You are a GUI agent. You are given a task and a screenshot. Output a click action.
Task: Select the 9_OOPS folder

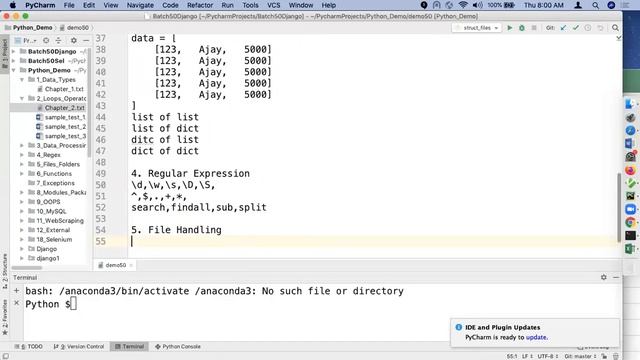pyautogui.click(x=48, y=202)
